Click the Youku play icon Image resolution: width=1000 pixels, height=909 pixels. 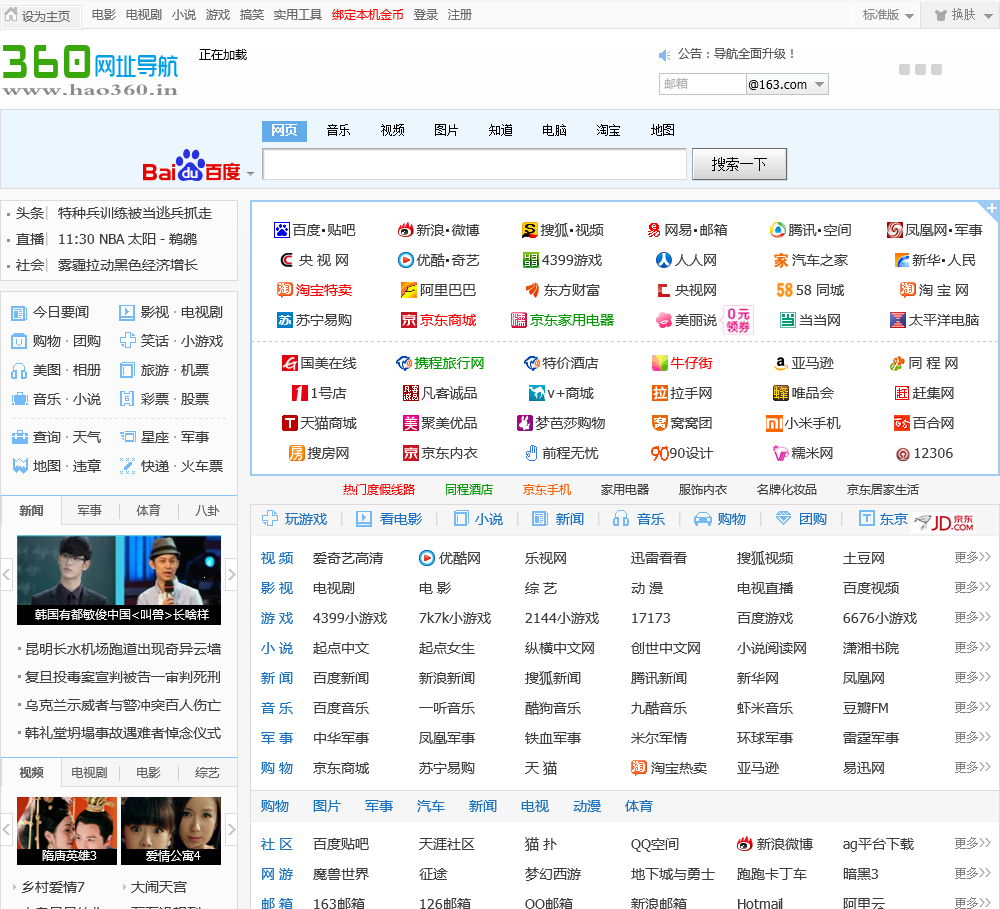pyautogui.click(x=405, y=260)
